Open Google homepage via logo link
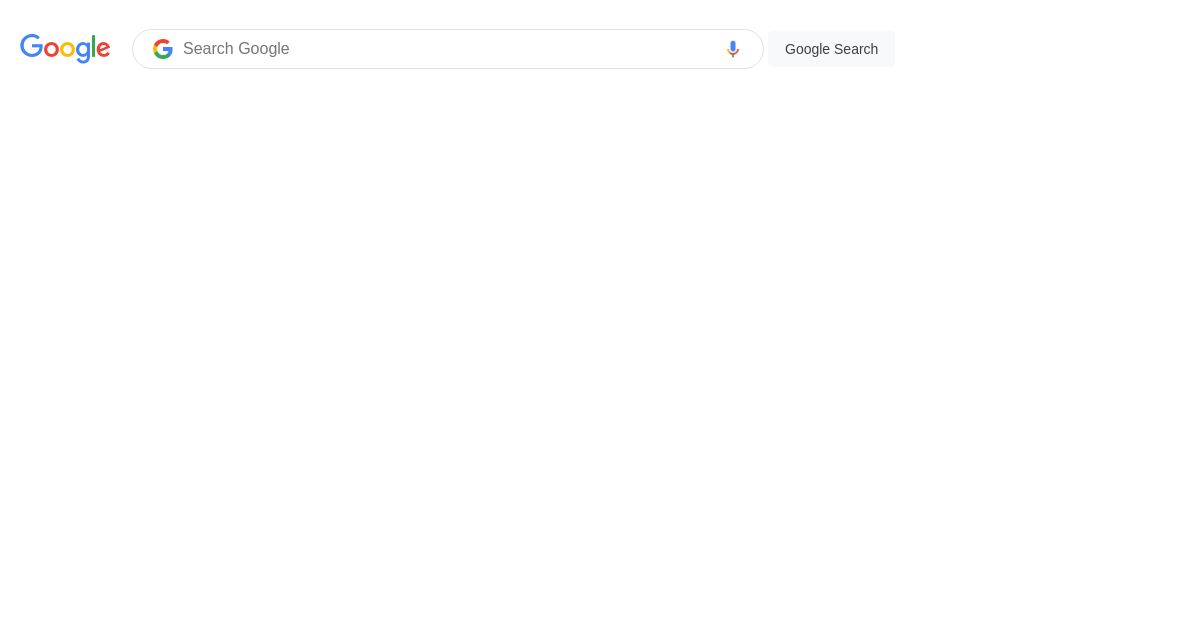The width and height of the screenshot is (1200, 630). pos(65,49)
